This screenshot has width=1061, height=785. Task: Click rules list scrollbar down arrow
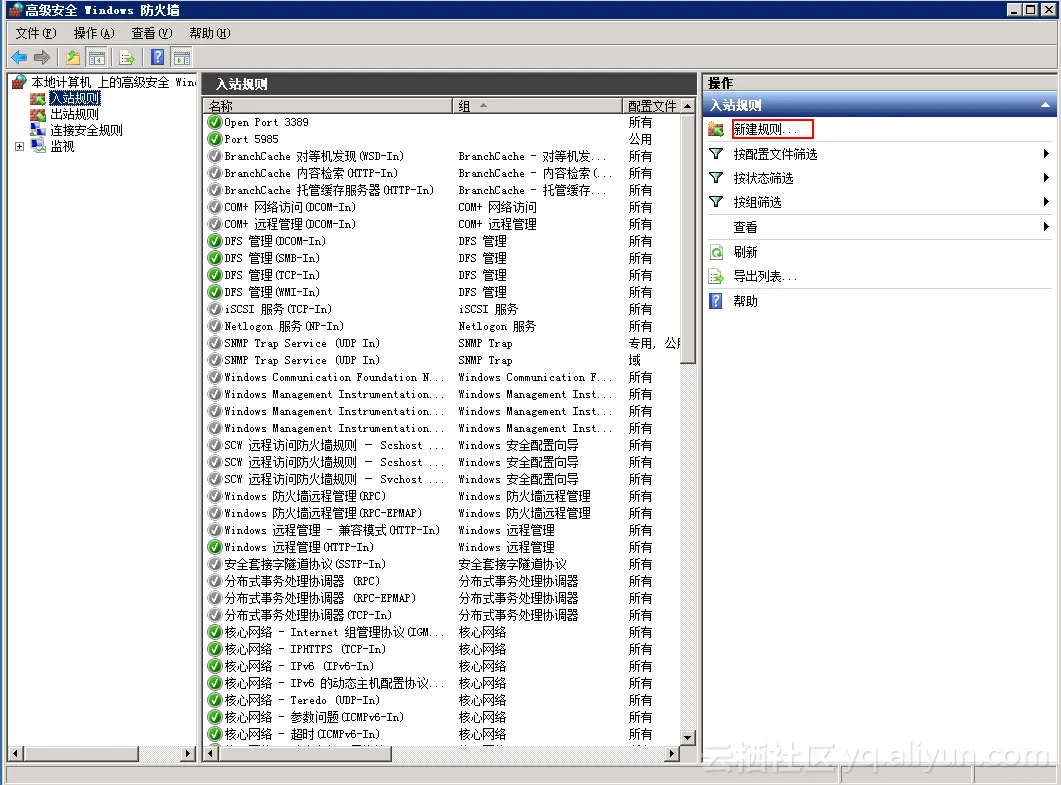tap(688, 738)
